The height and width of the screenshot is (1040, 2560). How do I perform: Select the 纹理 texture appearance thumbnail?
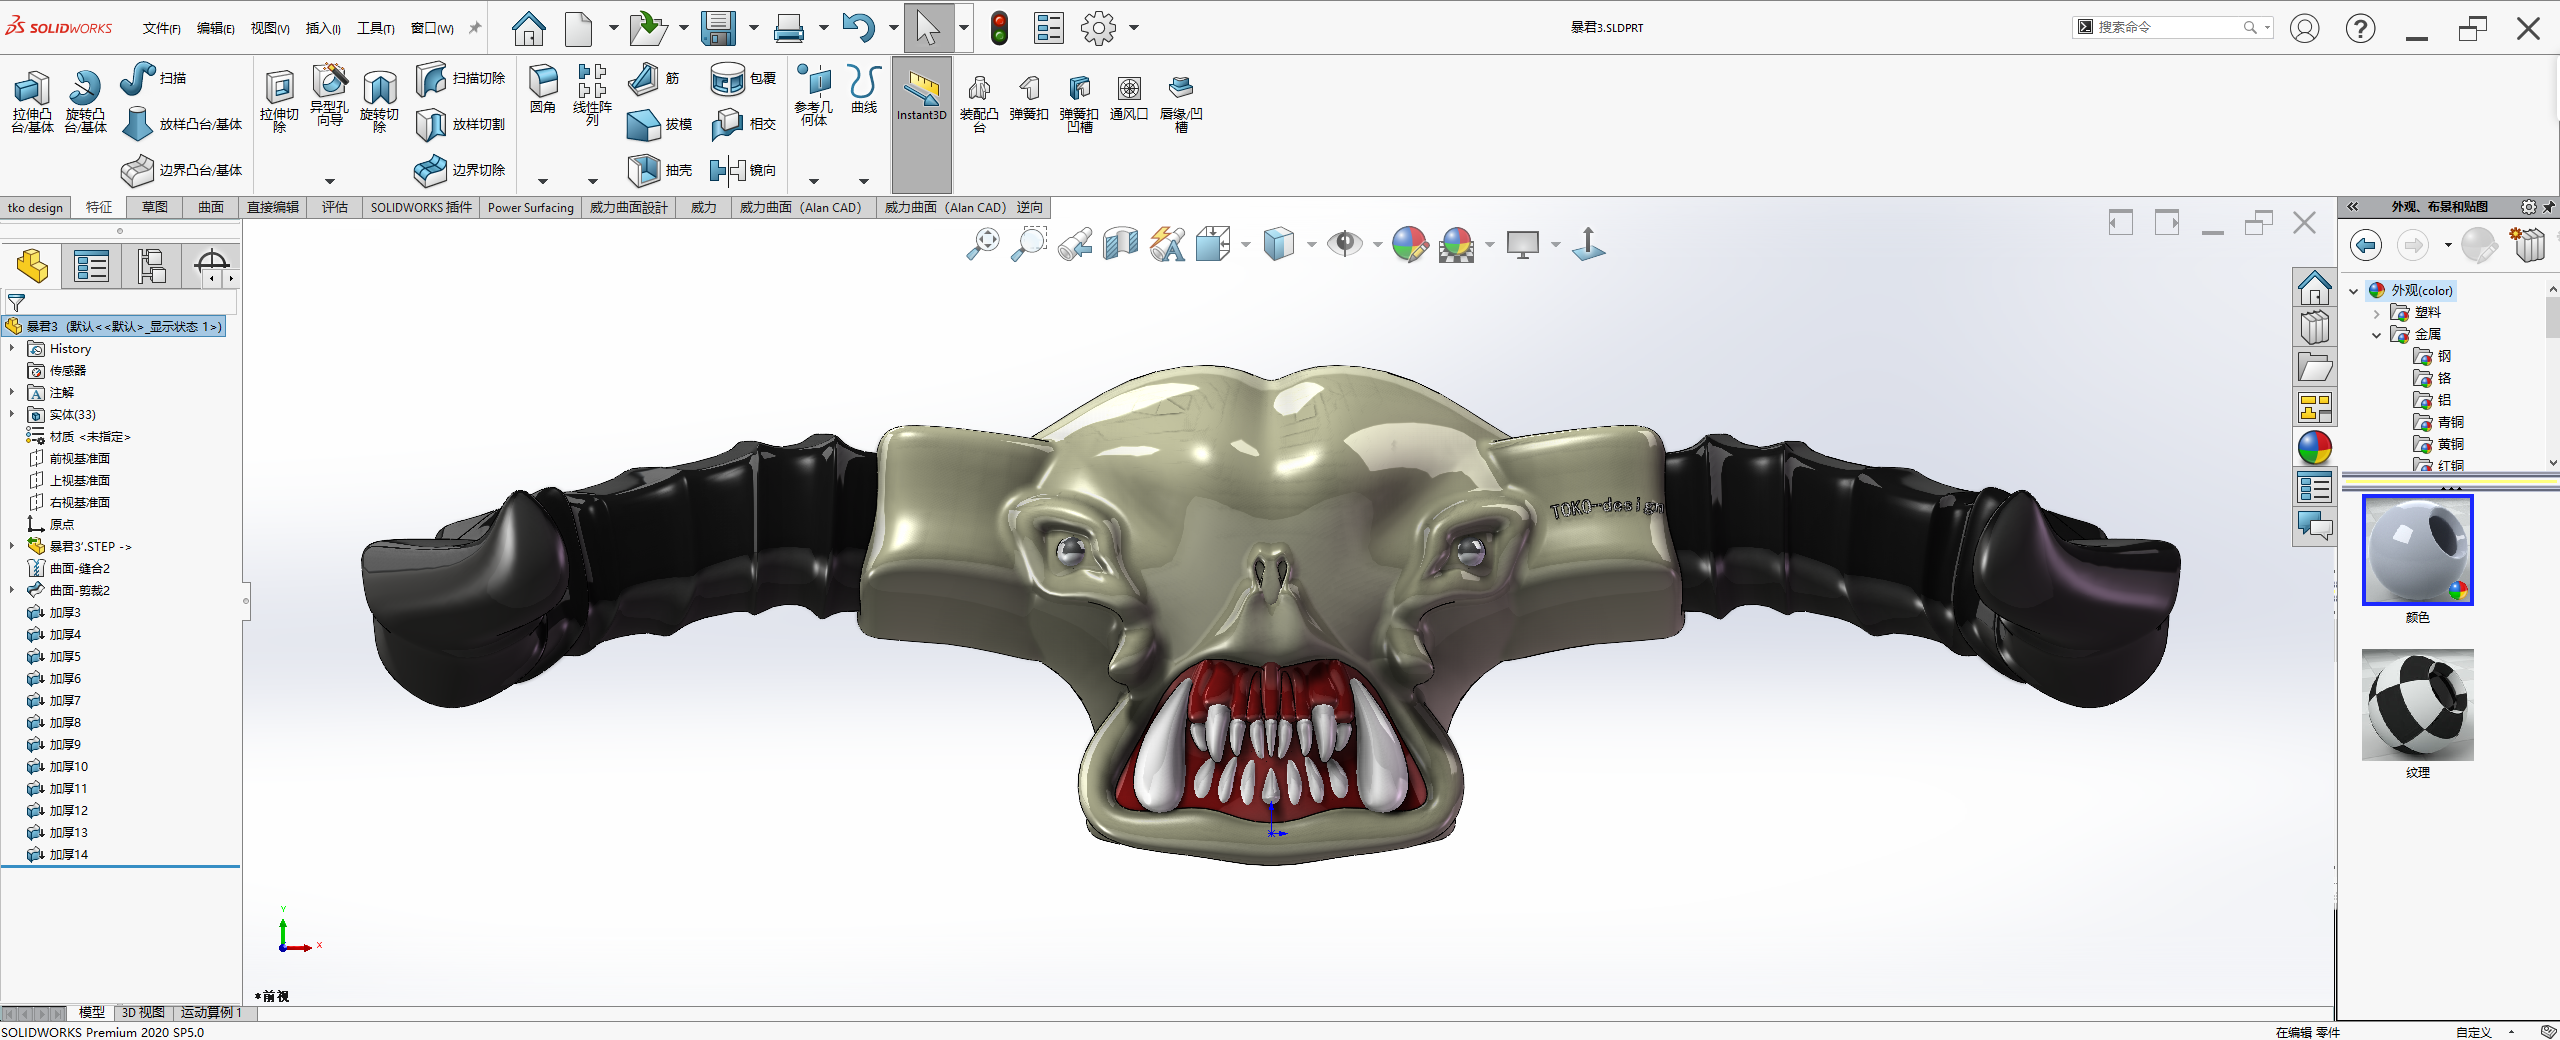pyautogui.click(x=2418, y=705)
